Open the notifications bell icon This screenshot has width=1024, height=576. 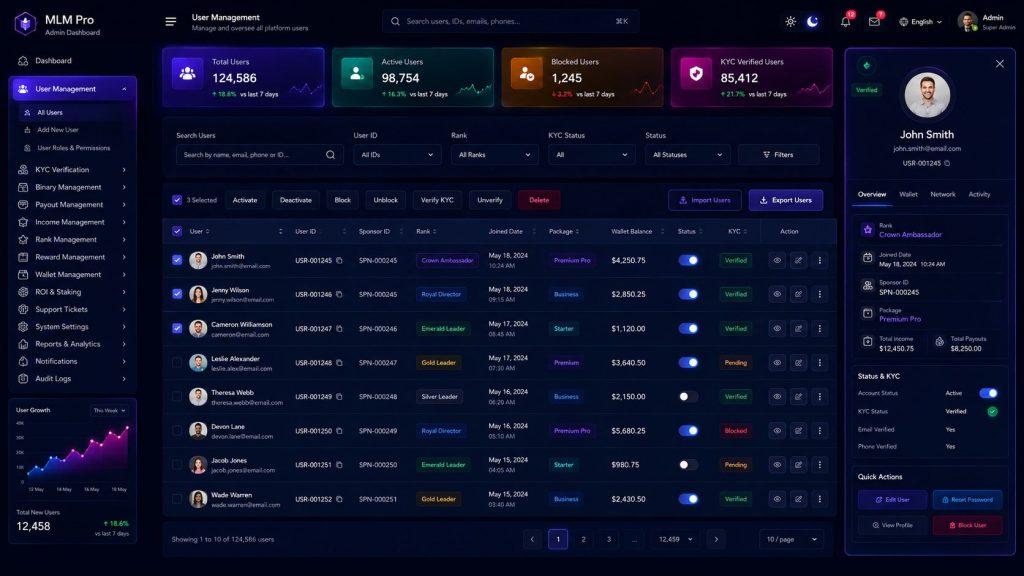coord(845,22)
